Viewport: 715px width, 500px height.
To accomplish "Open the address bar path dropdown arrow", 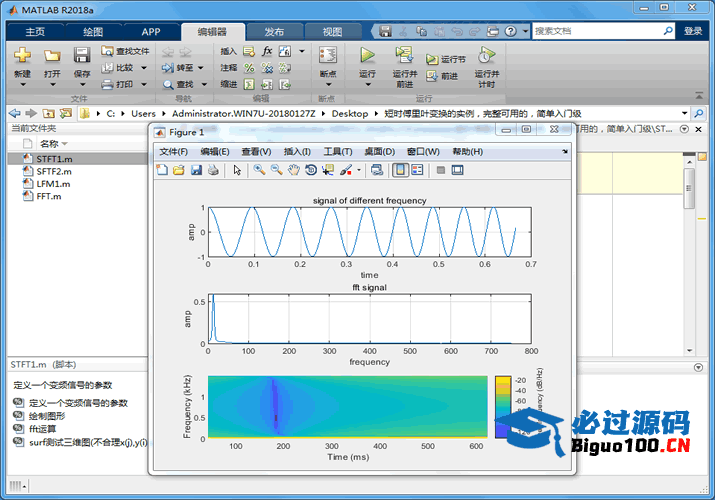I will (x=684, y=113).
